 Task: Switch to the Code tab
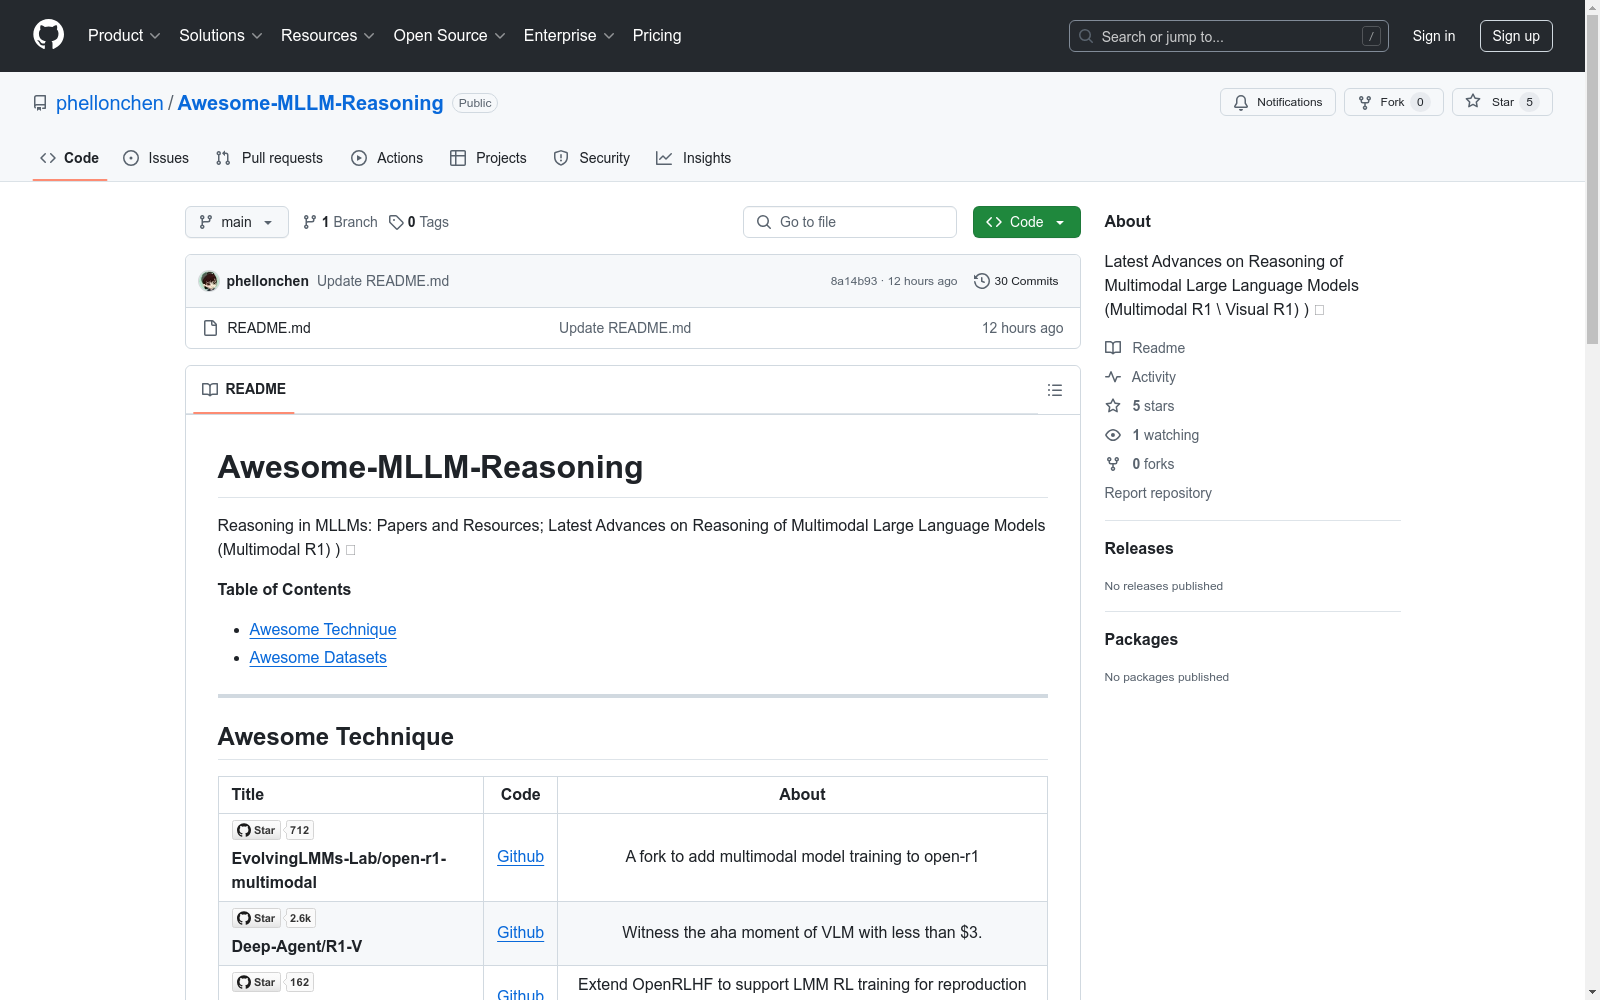pos(70,158)
